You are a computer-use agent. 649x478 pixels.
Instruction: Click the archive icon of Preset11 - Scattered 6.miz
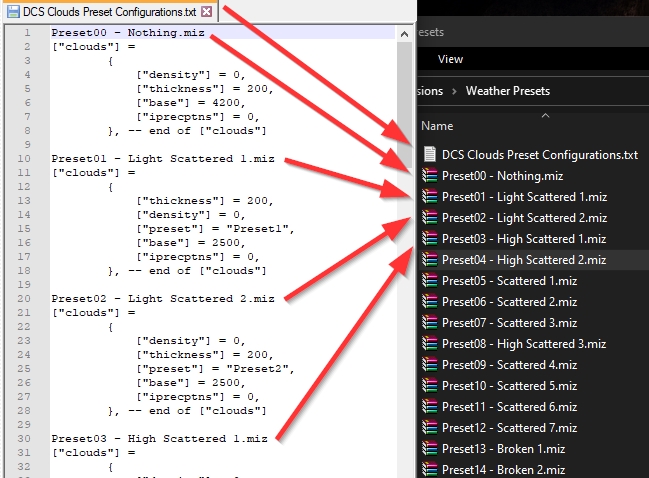click(x=430, y=407)
